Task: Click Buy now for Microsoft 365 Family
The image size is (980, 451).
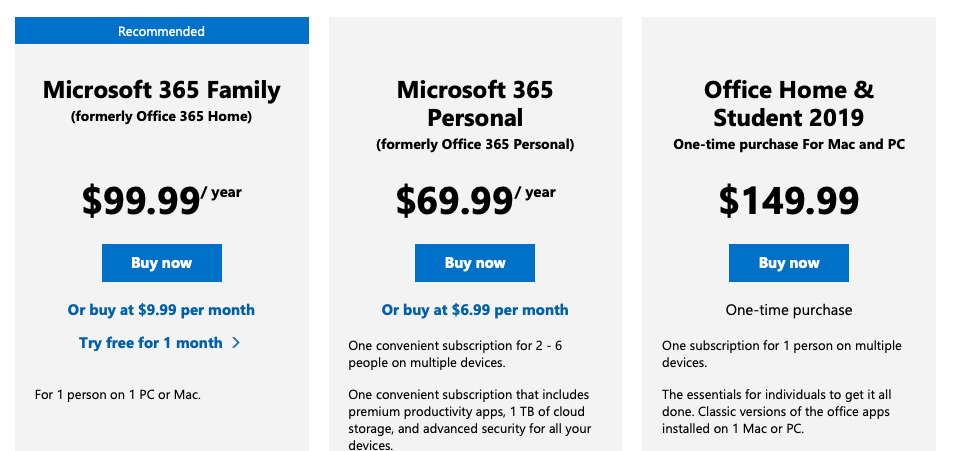Action: 161,263
